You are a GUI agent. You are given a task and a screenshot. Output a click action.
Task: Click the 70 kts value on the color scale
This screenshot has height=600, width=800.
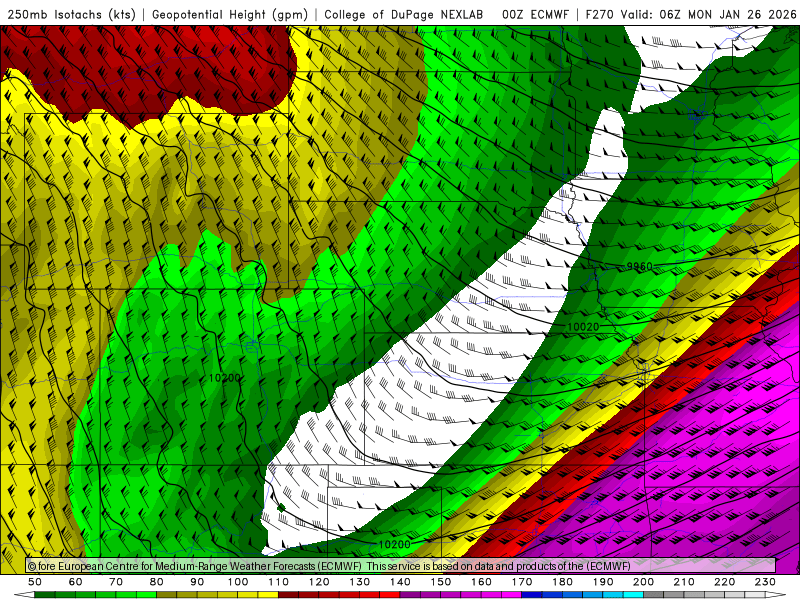[116, 582]
